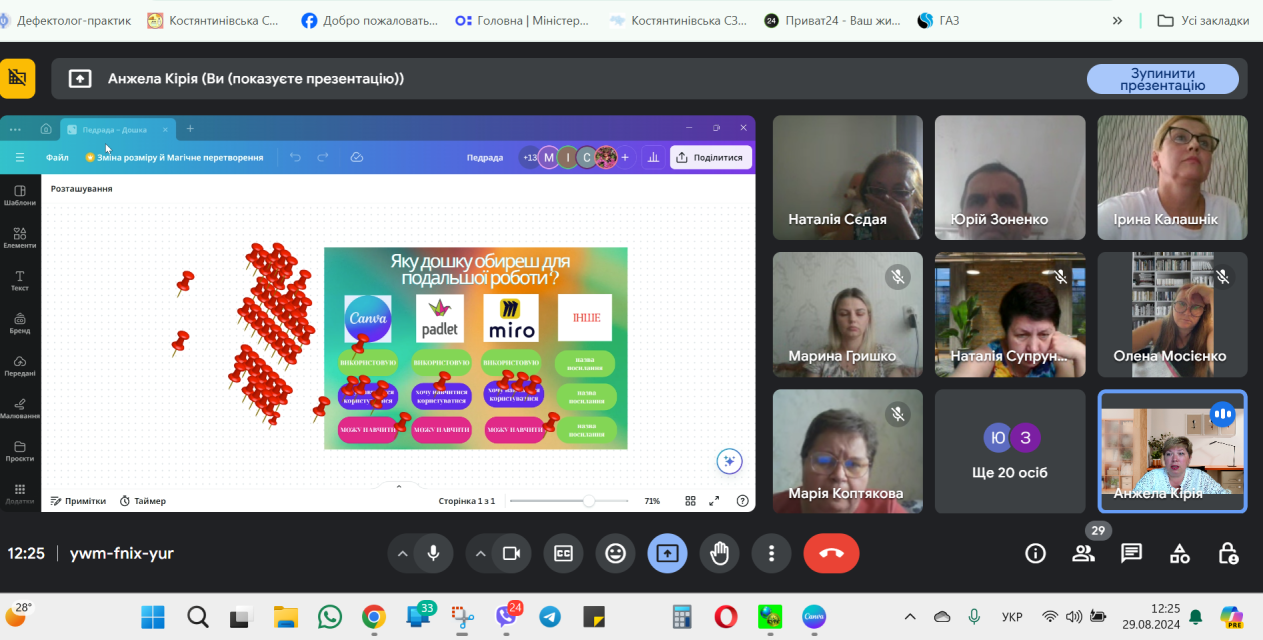1263x640 pixels.
Task: Open more options three-dot menu
Action: 771,553
